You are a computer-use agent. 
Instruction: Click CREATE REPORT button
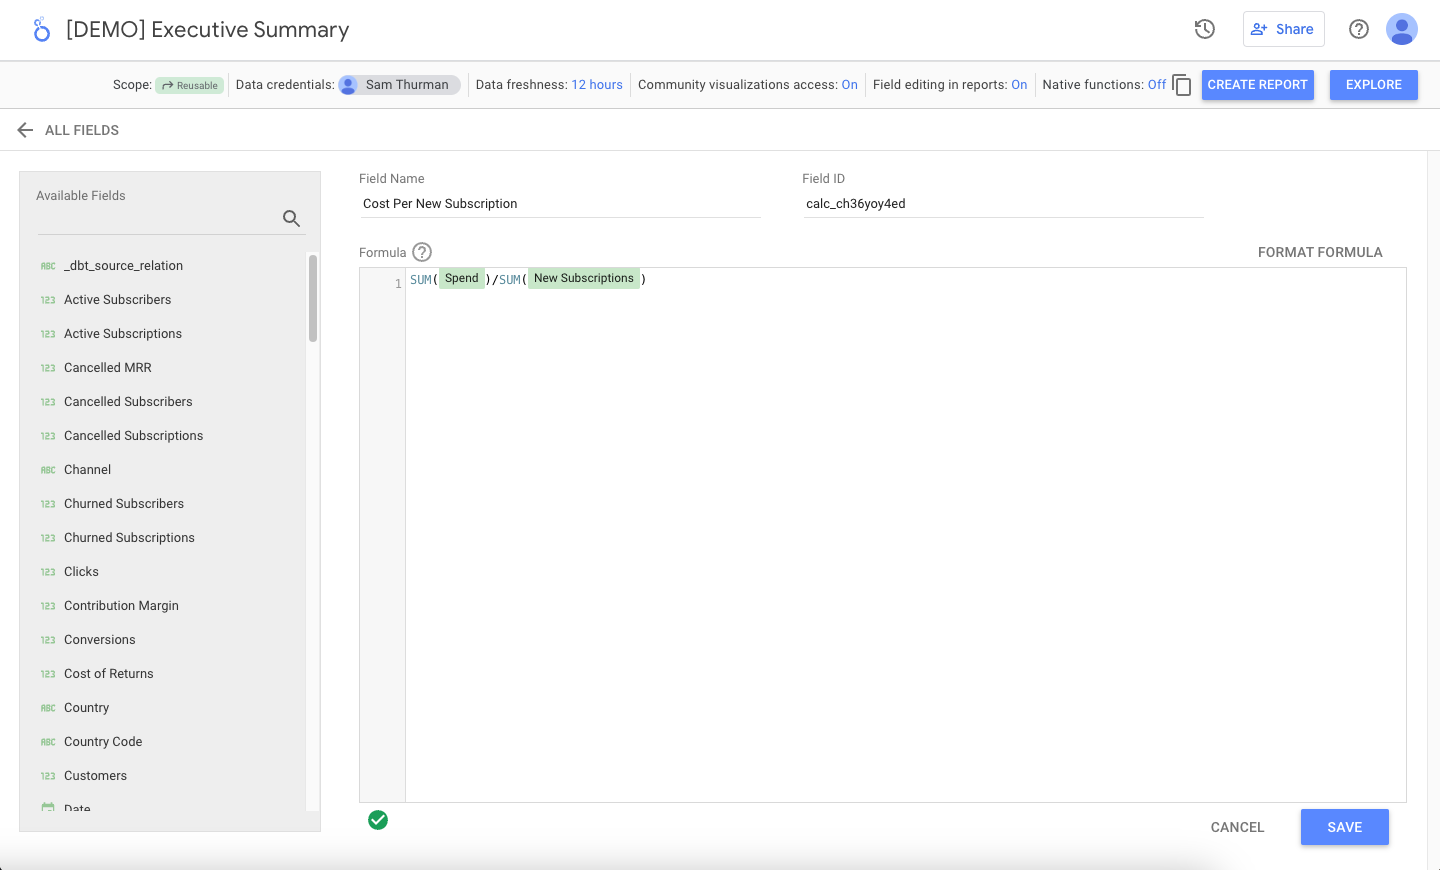[1257, 85]
